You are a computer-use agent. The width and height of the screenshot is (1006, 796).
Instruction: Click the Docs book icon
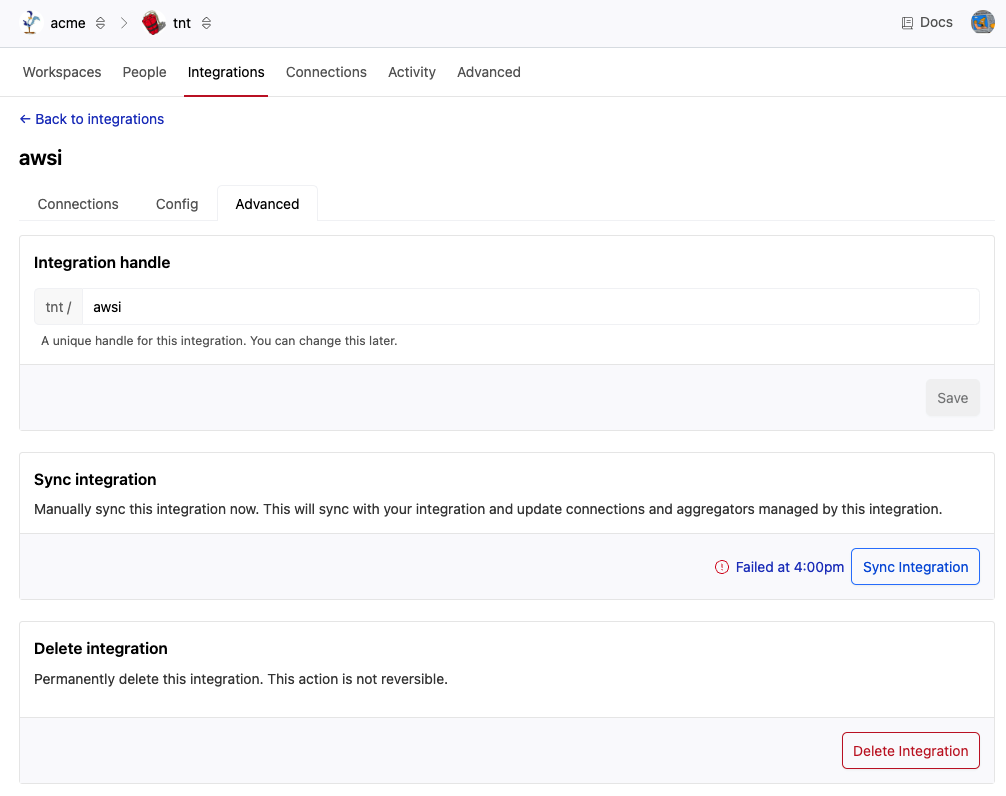(907, 23)
